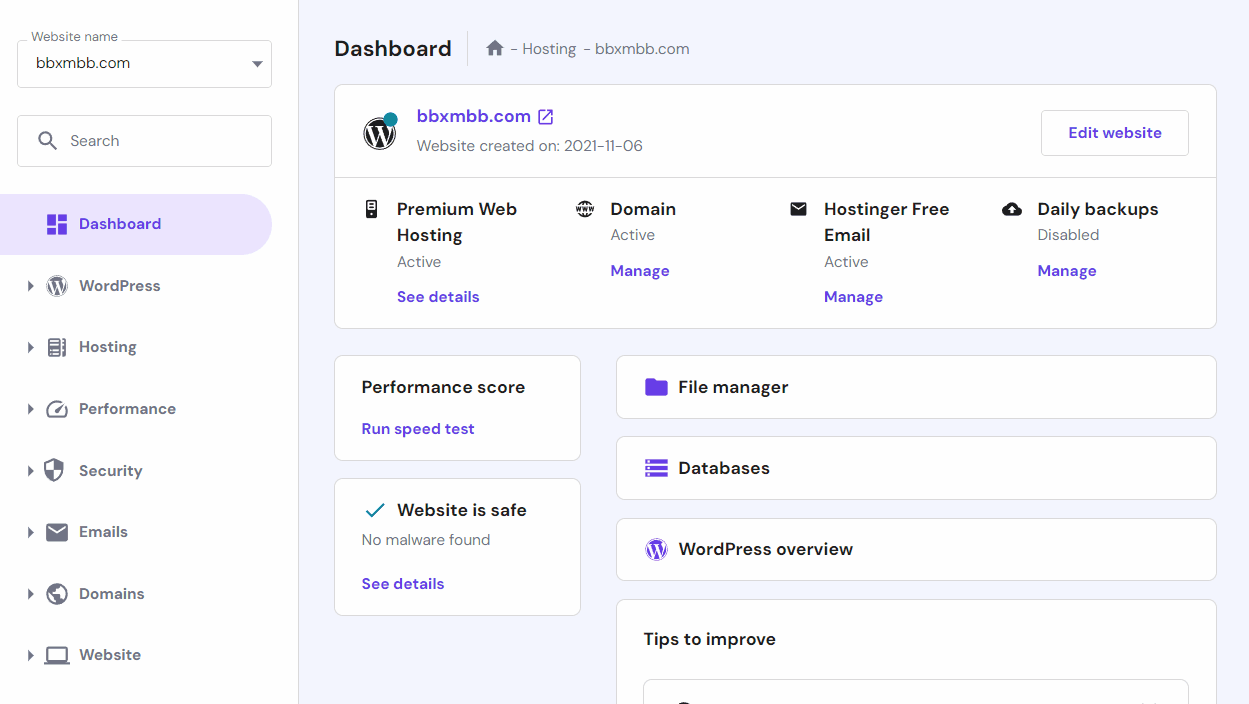
Task: Click the Hostinger Free Email envelope icon
Action: [798, 209]
